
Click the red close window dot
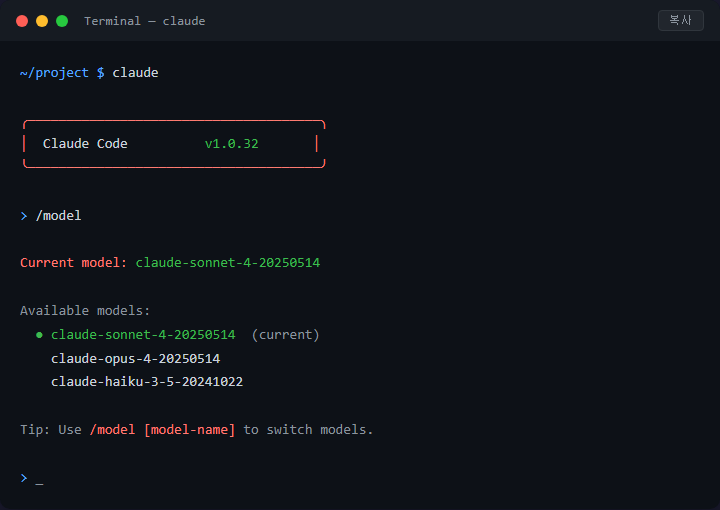22,21
